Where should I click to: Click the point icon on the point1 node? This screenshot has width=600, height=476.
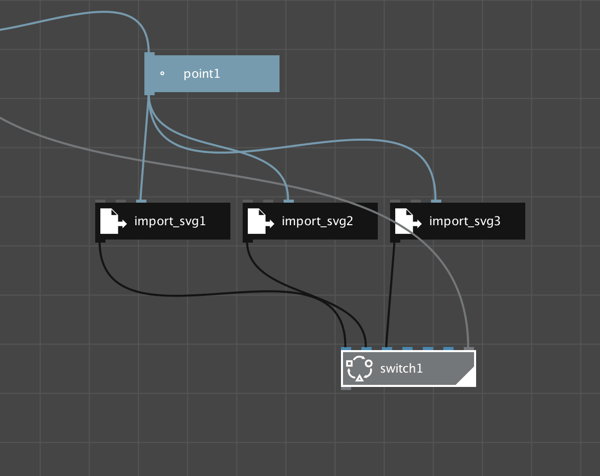tap(162, 73)
